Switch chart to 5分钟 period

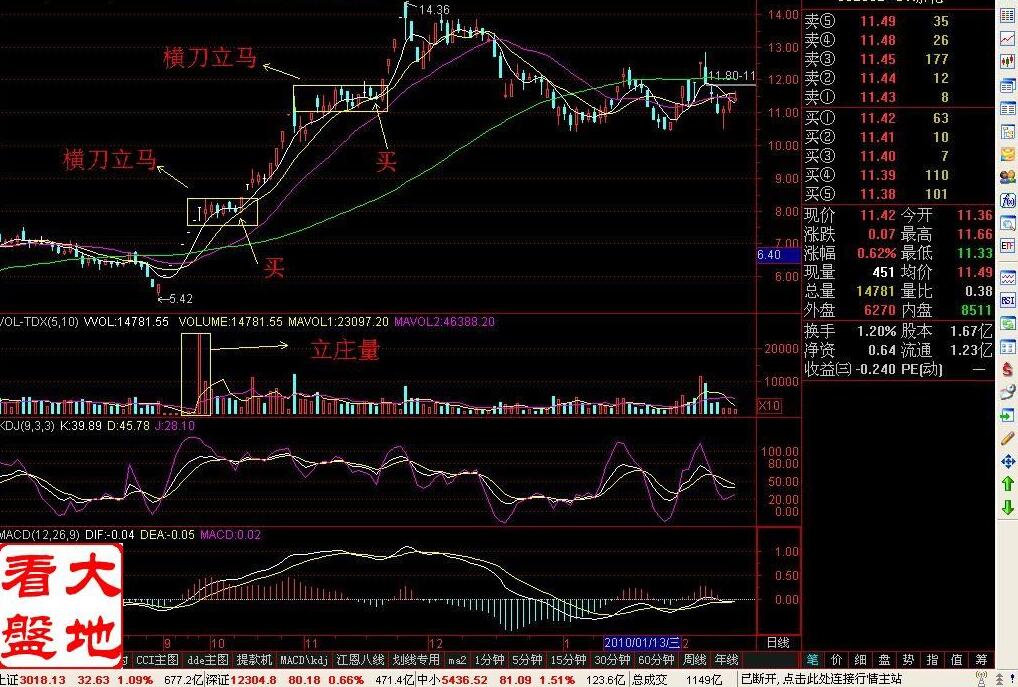click(x=527, y=660)
